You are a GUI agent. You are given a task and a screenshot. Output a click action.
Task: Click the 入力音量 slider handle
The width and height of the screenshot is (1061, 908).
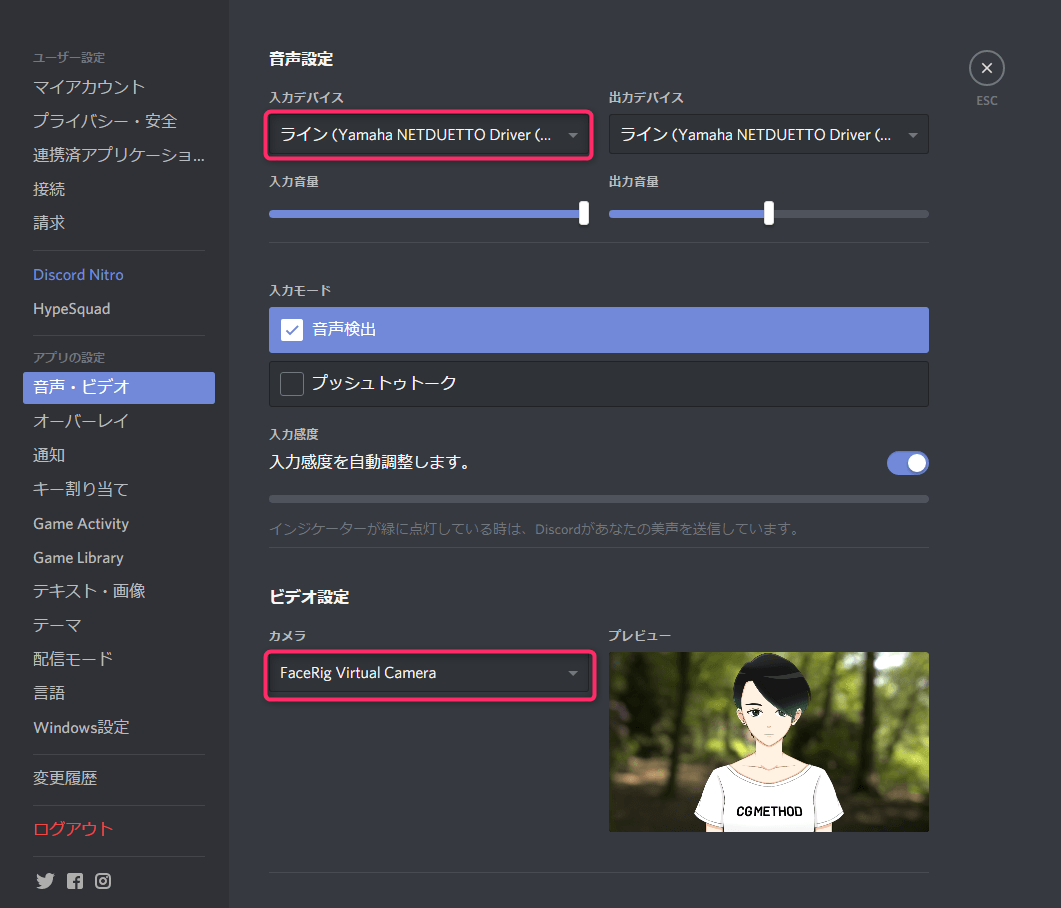584,213
